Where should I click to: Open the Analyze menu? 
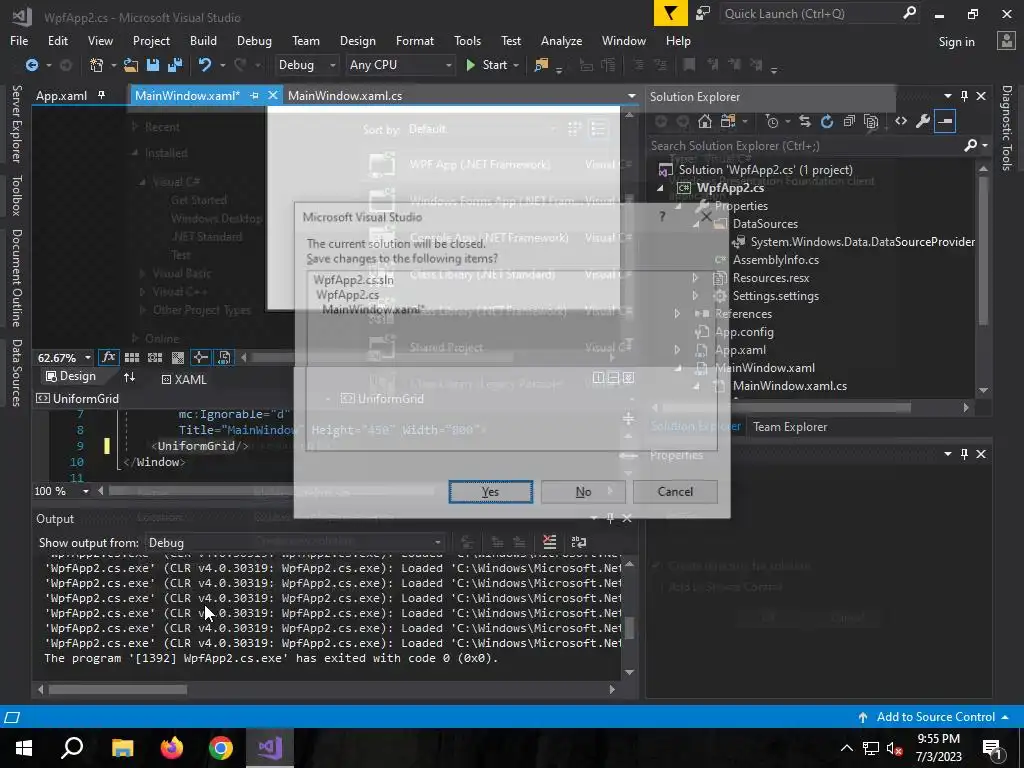pyautogui.click(x=561, y=40)
